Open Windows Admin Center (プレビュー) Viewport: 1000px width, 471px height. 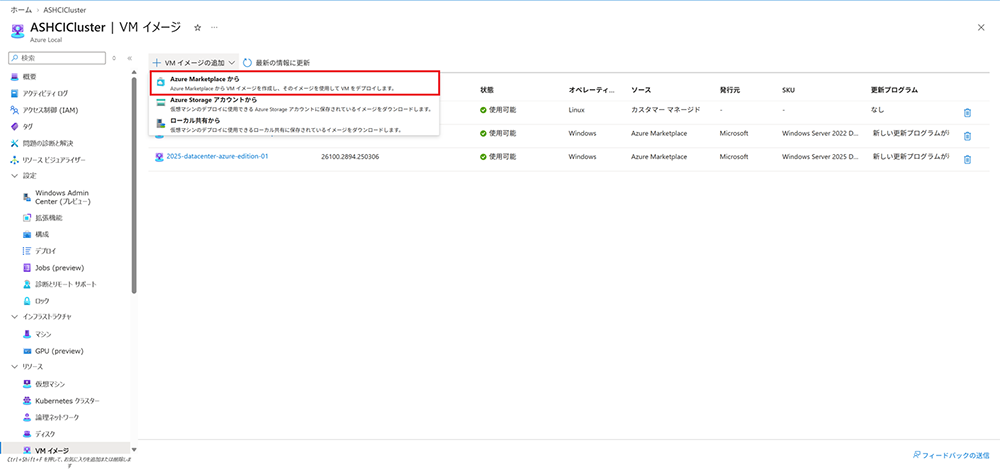pos(62,197)
